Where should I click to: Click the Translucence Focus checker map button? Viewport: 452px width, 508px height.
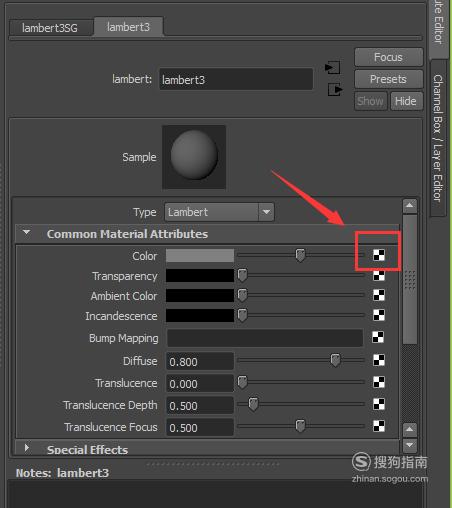coord(379,426)
